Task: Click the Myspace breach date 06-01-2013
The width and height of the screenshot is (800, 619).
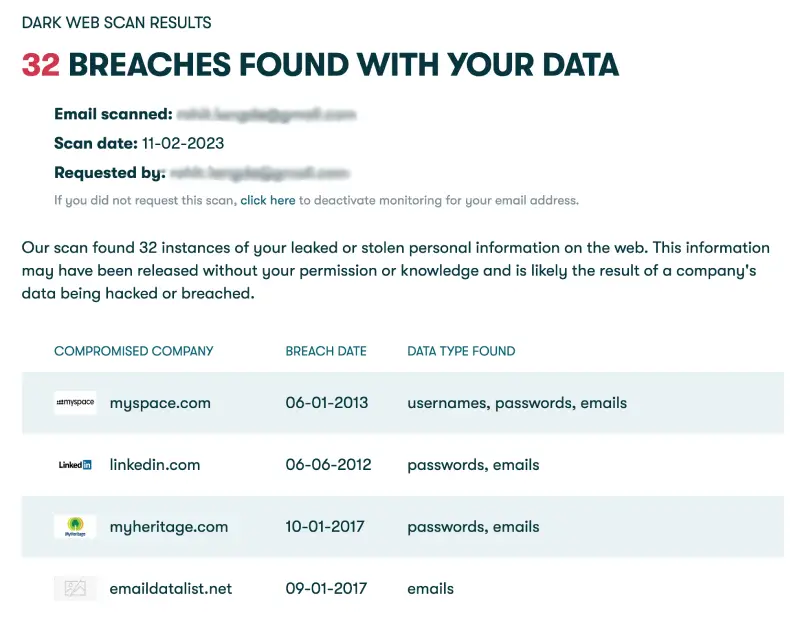Action: click(x=327, y=403)
